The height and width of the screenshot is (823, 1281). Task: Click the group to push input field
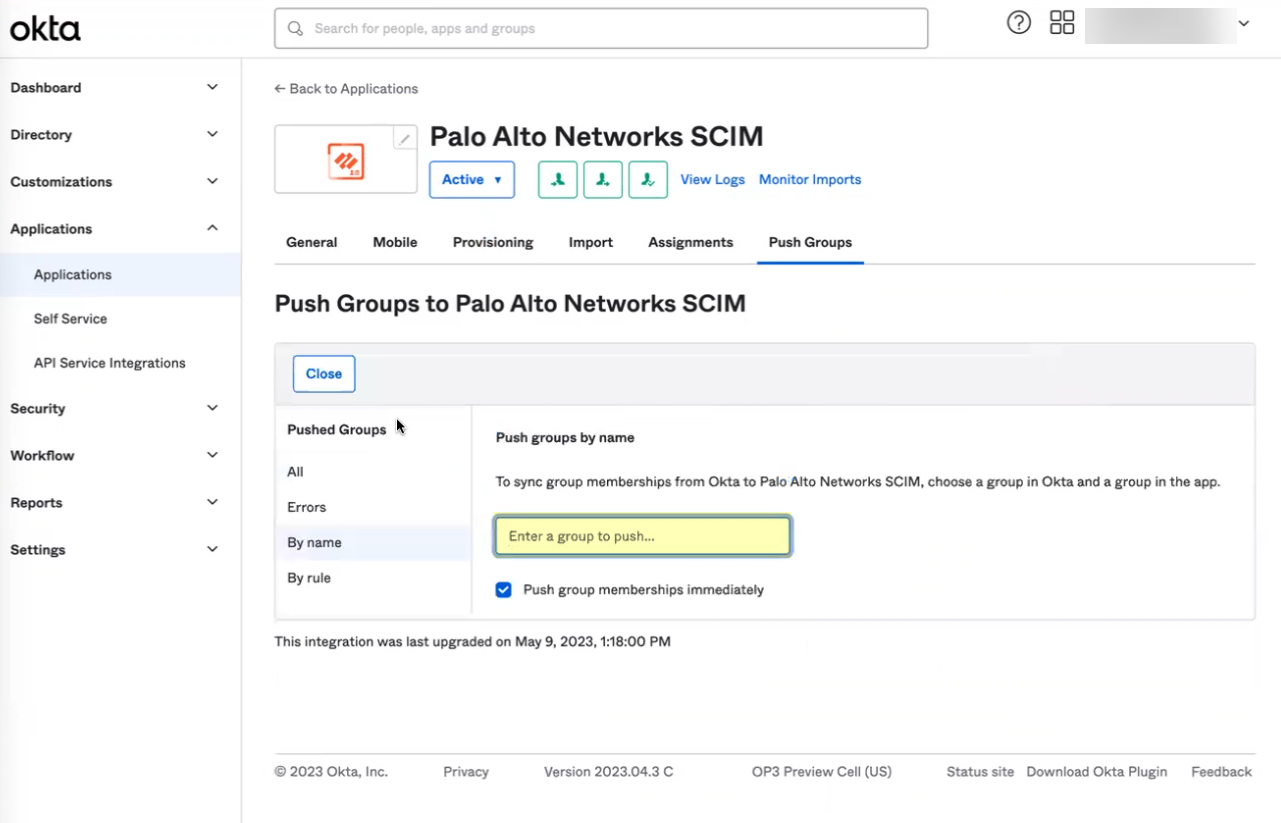(x=642, y=536)
